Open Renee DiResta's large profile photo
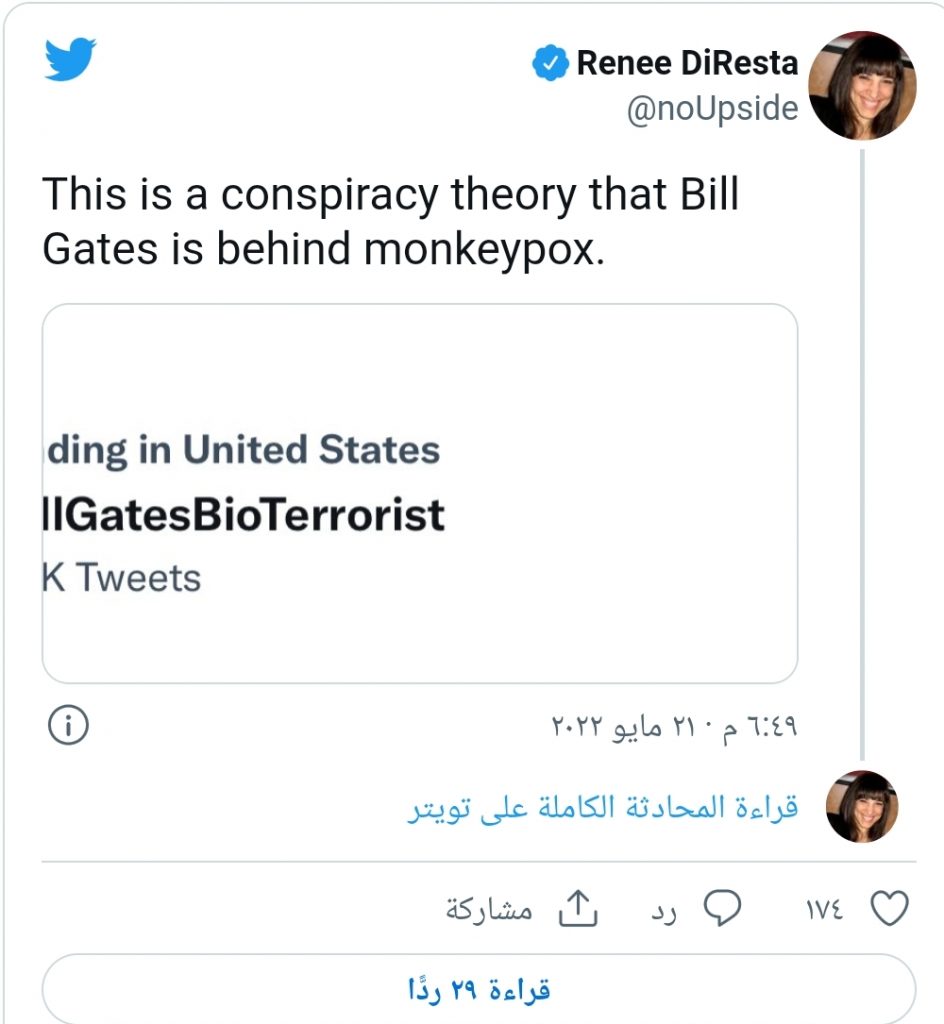Image resolution: width=944 pixels, height=1024 pixels. [x=862, y=86]
